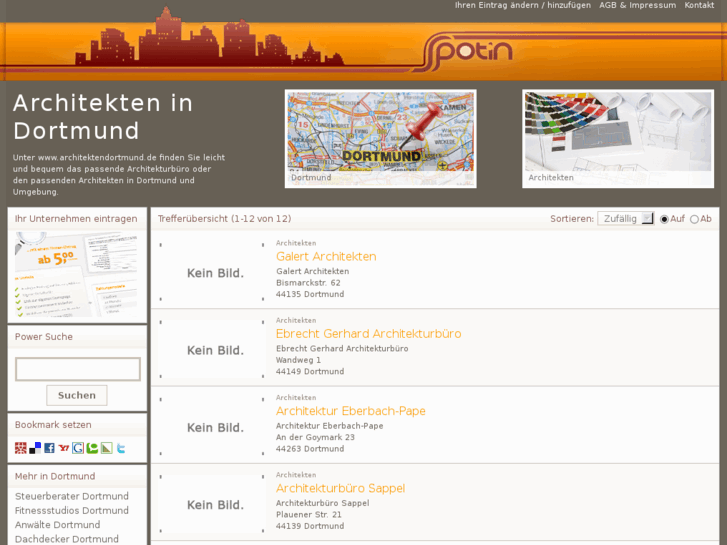Click the Spotin logo in the banner
Screen dimensions: 727x545
coord(466,52)
